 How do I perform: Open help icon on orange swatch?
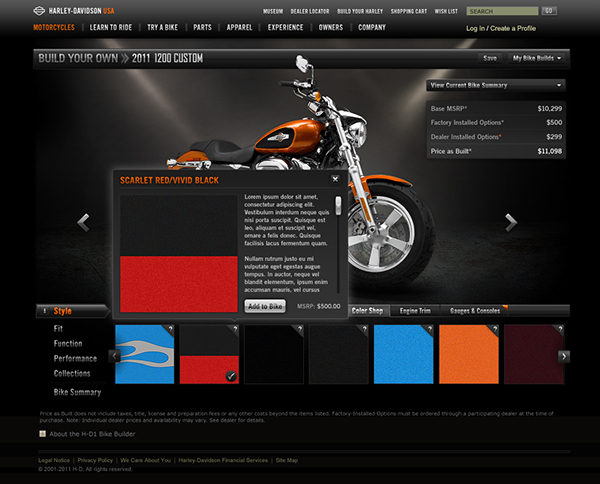[x=495, y=329]
